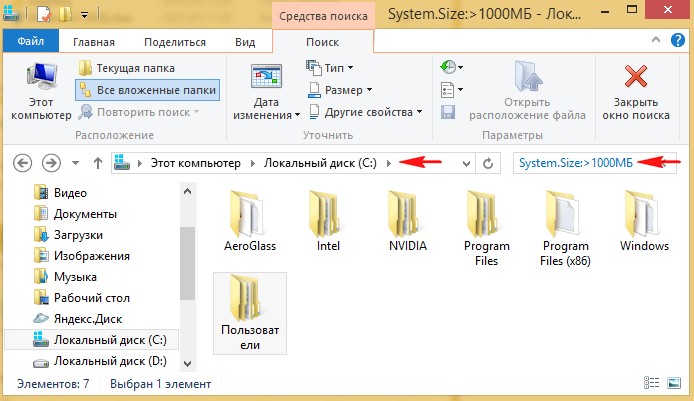The width and height of the screenshot is (694, 401).
Task: Click the Открыть расположение файла icon
Action: [x=527, y=76]
